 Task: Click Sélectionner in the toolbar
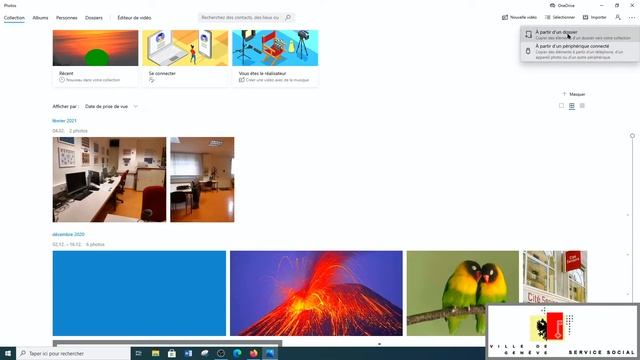tap(560, 18)
